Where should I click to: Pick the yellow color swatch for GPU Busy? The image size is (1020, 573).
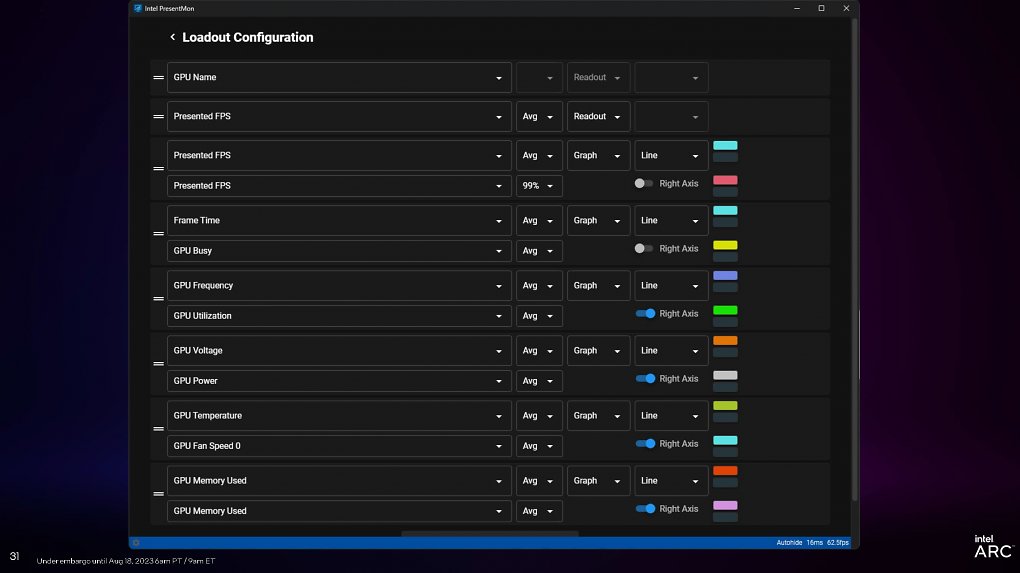point(725,245)
